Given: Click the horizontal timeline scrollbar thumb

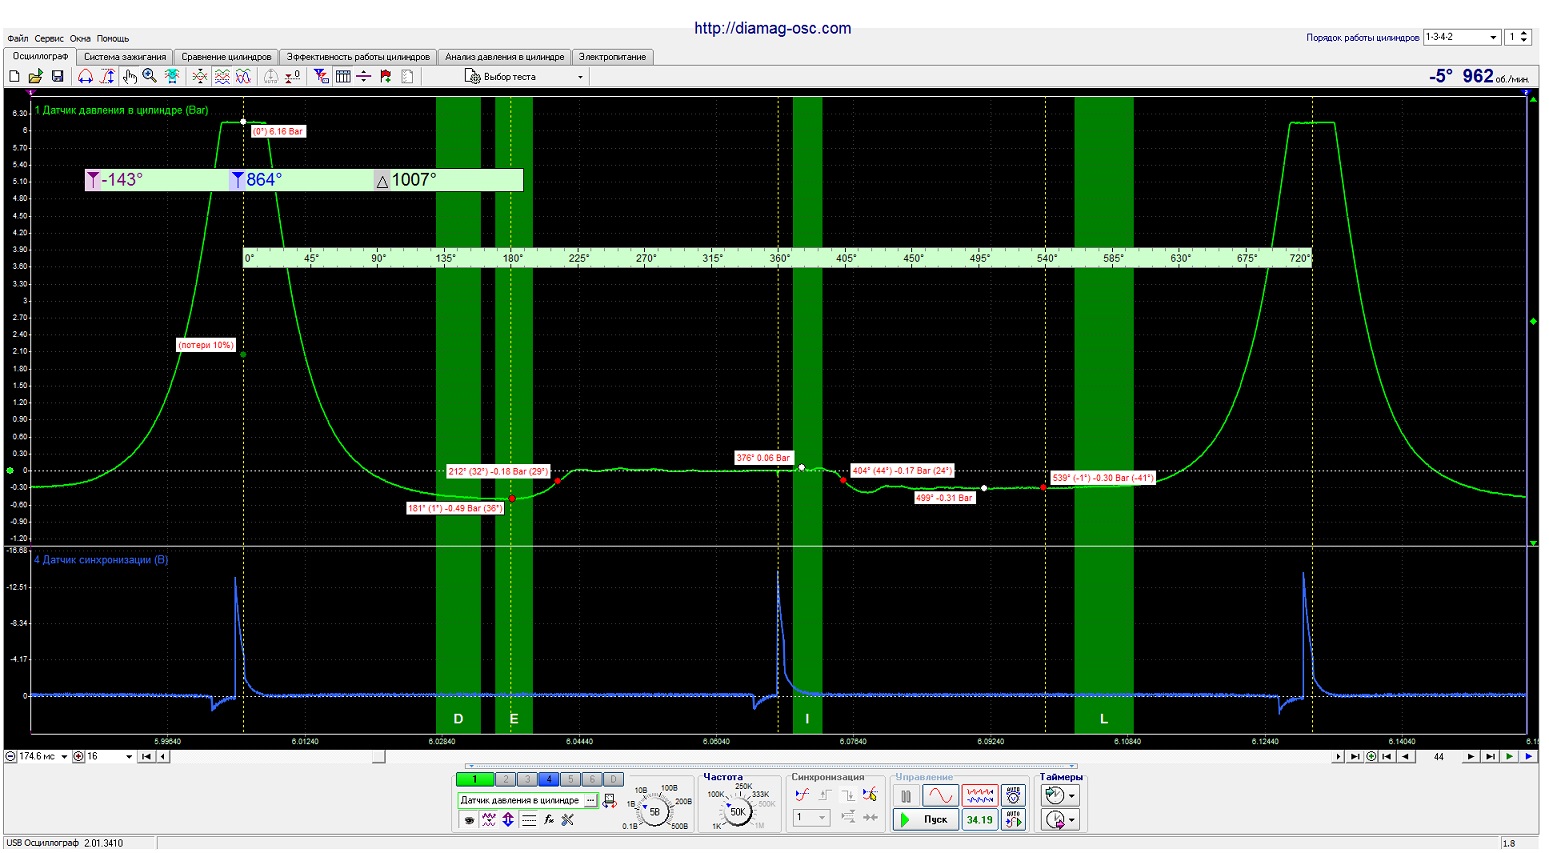Looking at the screenshot, I should [379, 756].
